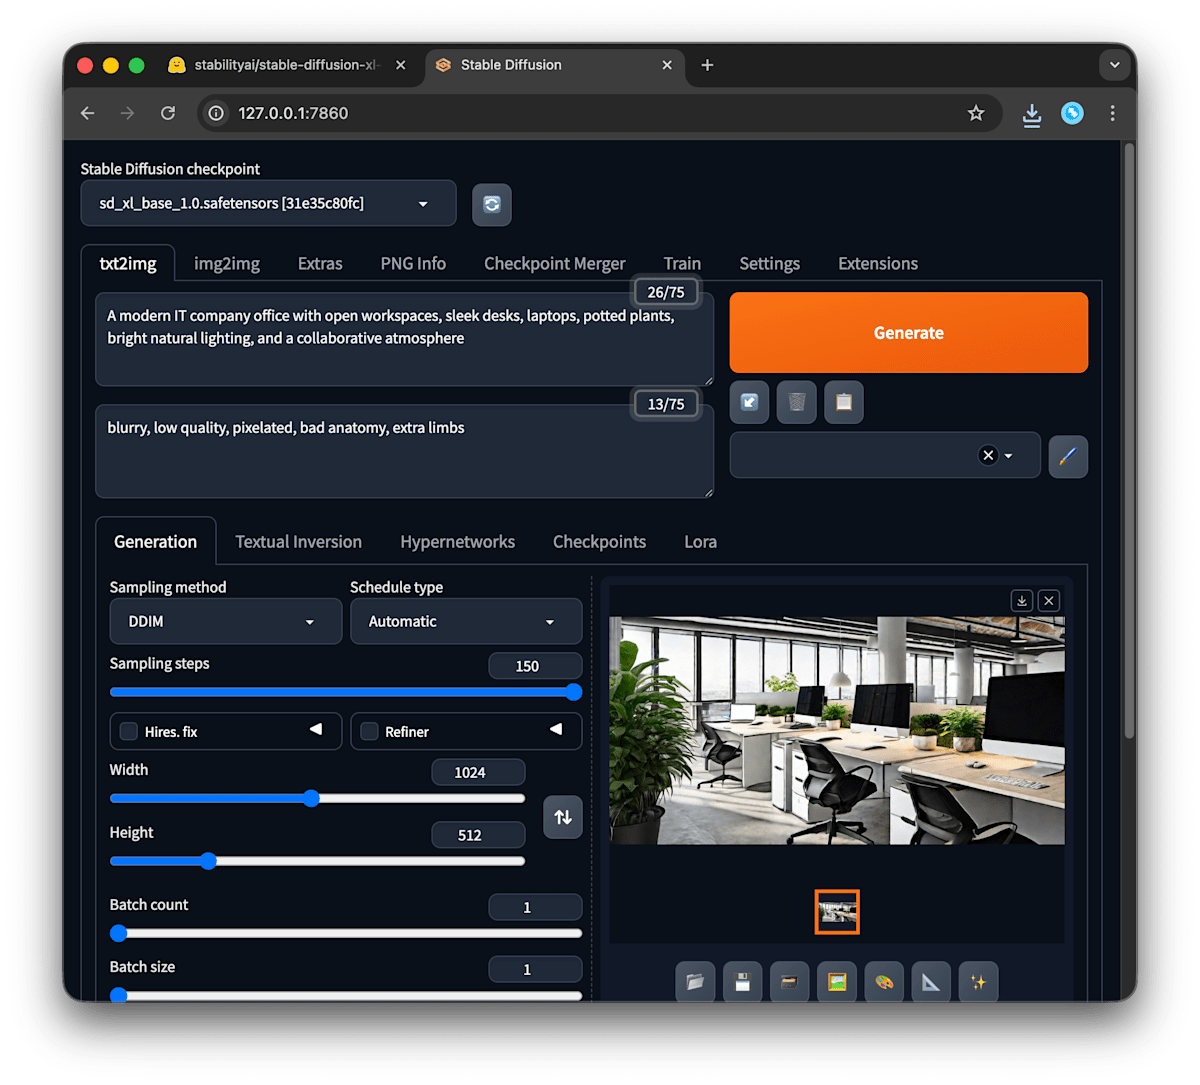1200x1085 pixels.
Task: Close the image preview with X
Action: click(1048, 600)
